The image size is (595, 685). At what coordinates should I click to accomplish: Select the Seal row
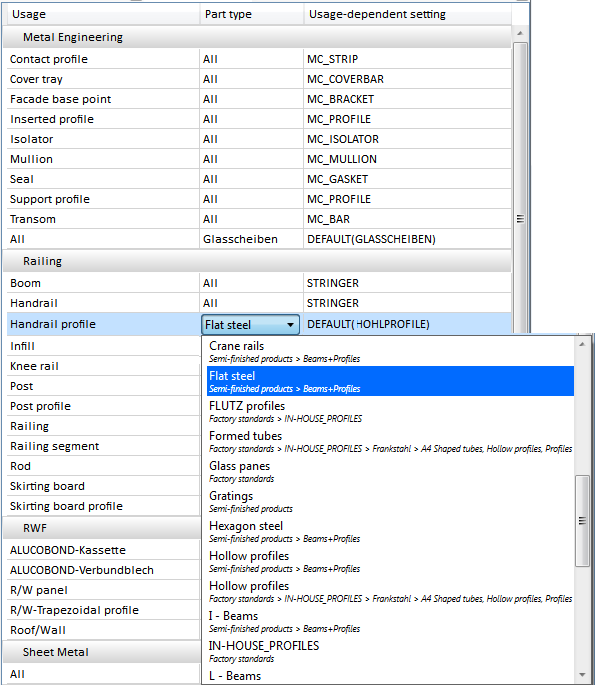click(x=259, y=179)
